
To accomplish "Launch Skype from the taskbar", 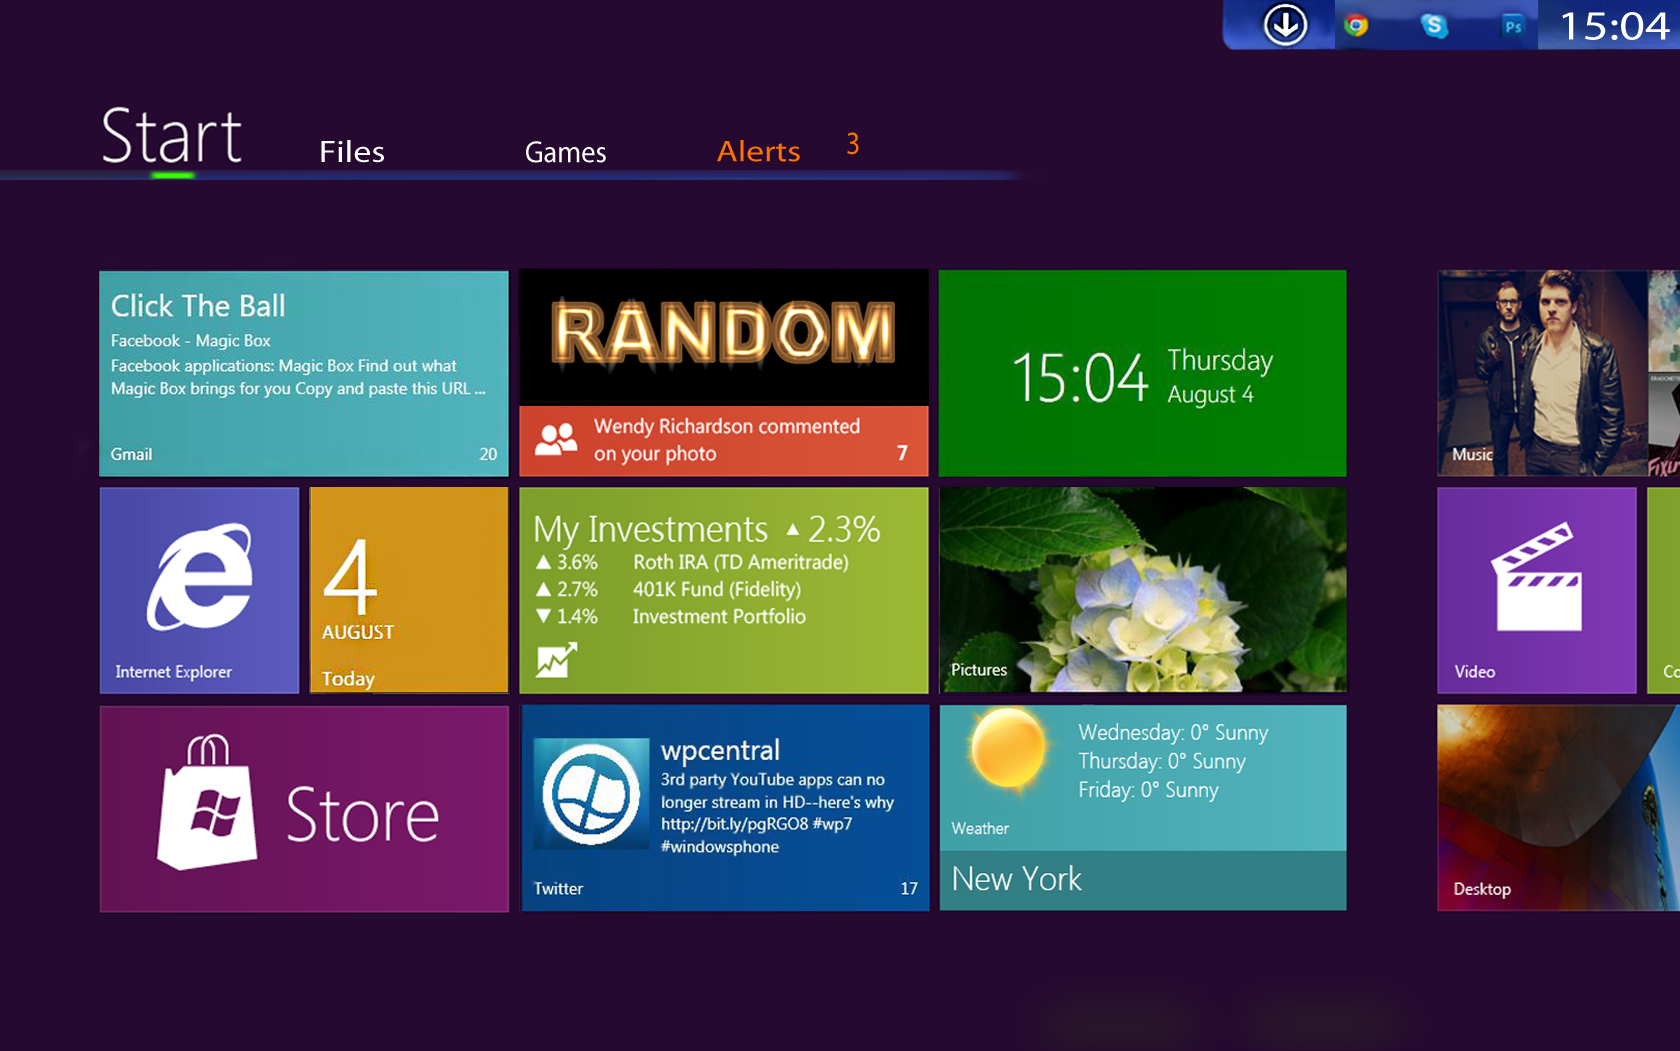I will 1434,24.
